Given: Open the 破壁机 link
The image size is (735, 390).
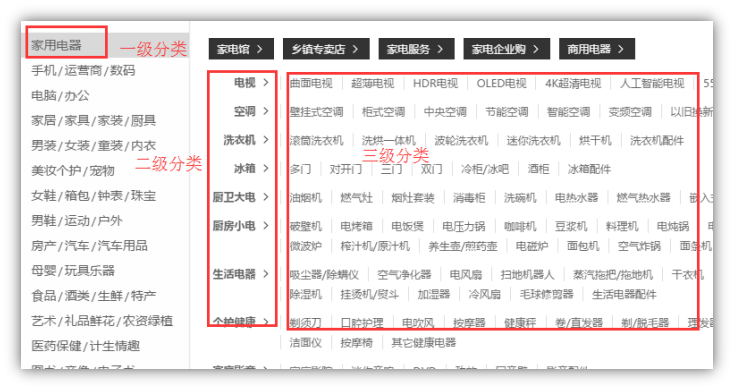Looking at the screenshot, I should click(x=306, y=226).
